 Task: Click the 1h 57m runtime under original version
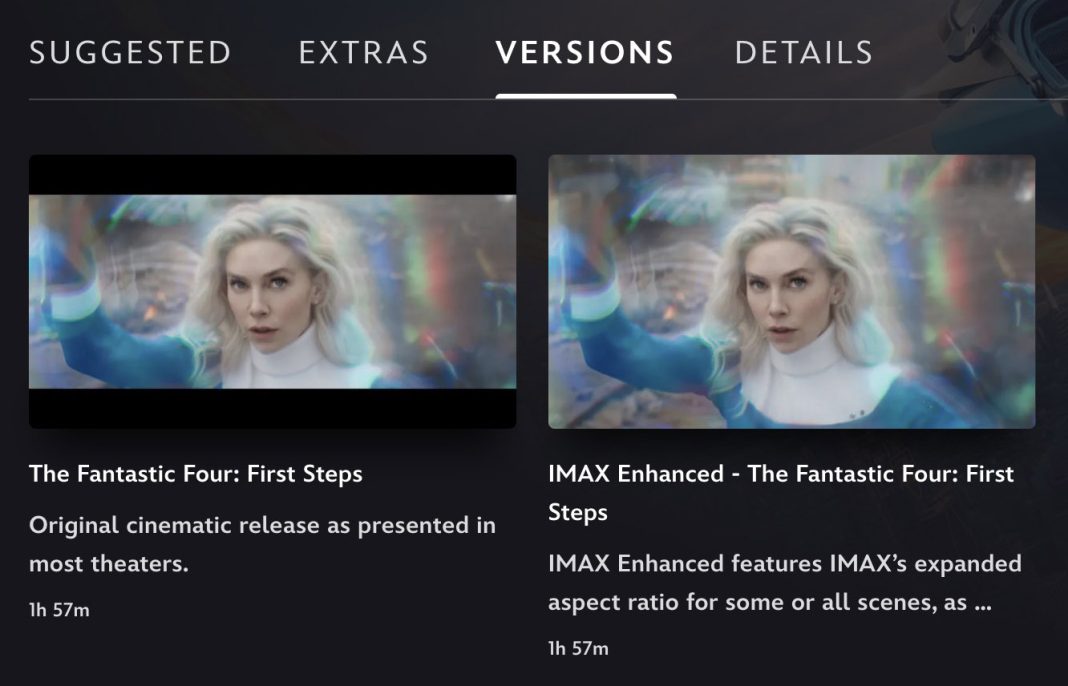click(59, 609)
